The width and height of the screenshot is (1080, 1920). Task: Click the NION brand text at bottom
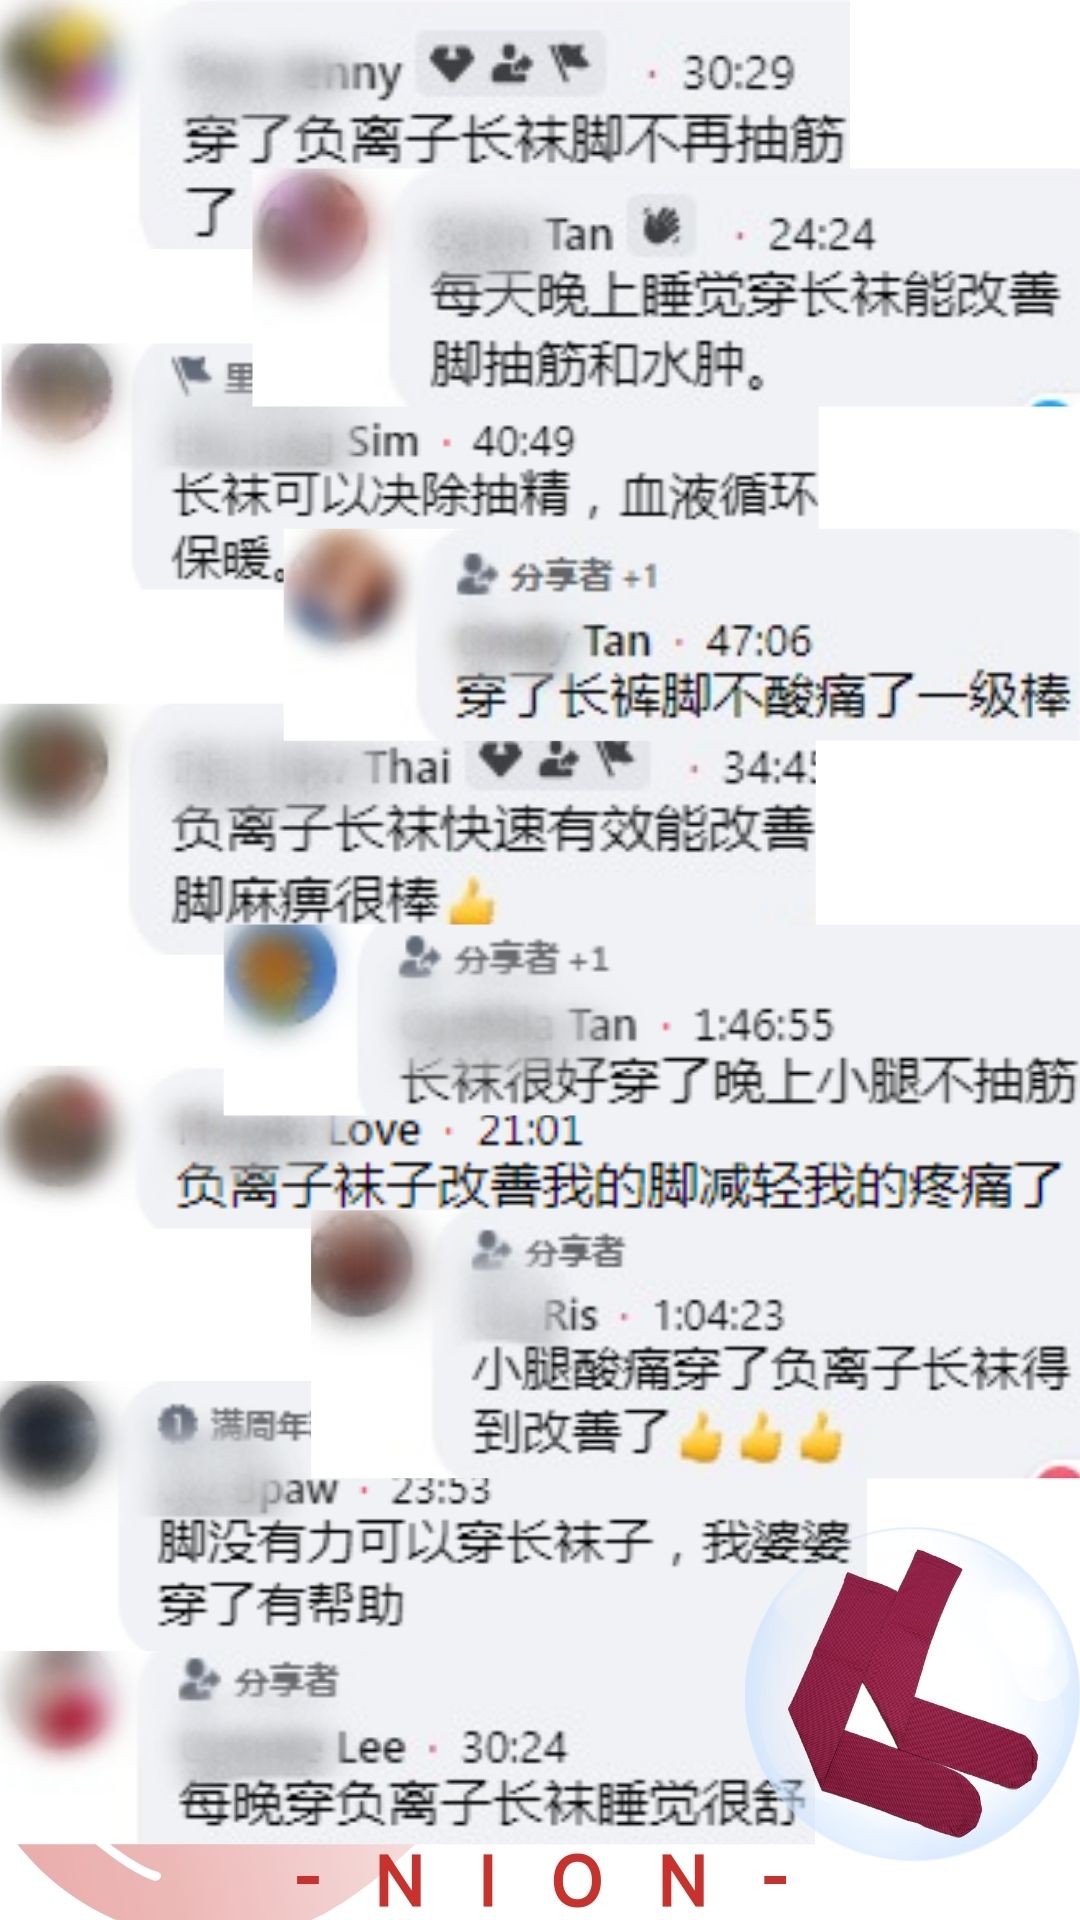pyautogui.click(x=541, y=1881)
